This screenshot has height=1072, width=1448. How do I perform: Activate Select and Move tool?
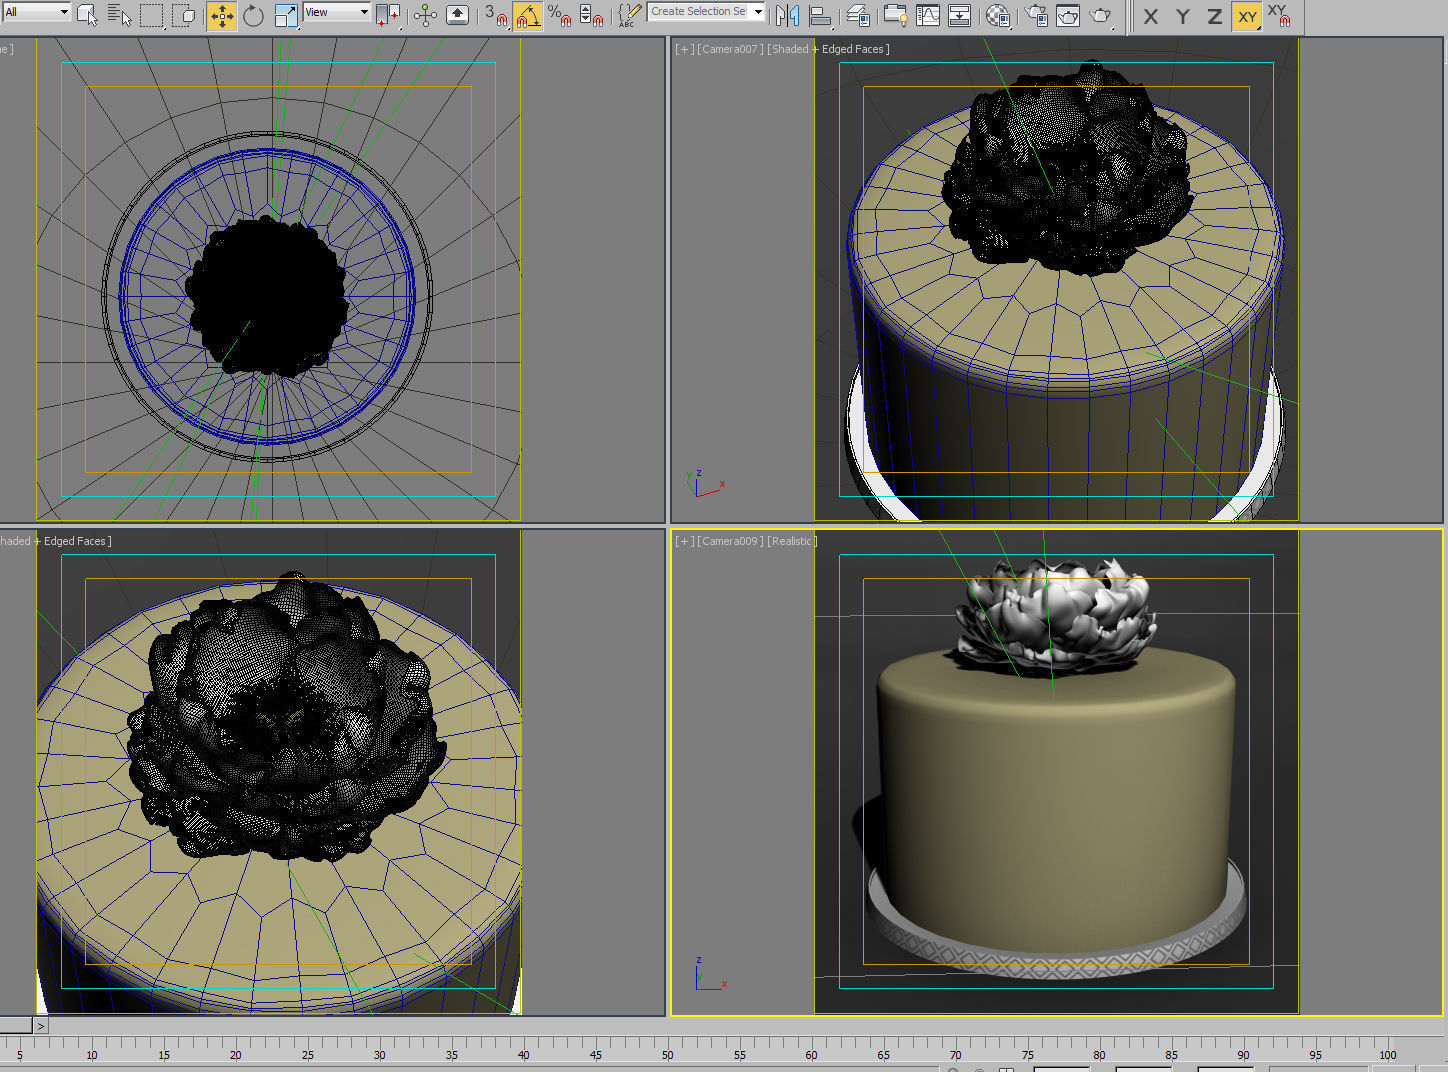(x=222, y=15)
